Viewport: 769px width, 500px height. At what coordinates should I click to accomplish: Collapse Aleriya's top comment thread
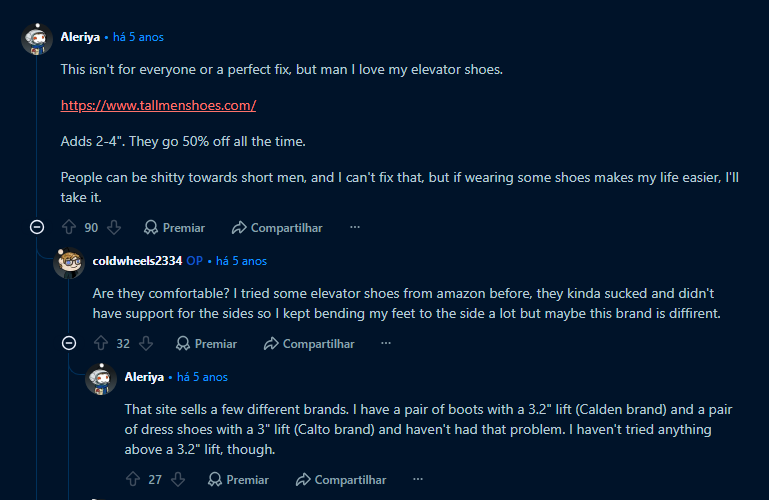pyautogui.click(x=37, y=227)
